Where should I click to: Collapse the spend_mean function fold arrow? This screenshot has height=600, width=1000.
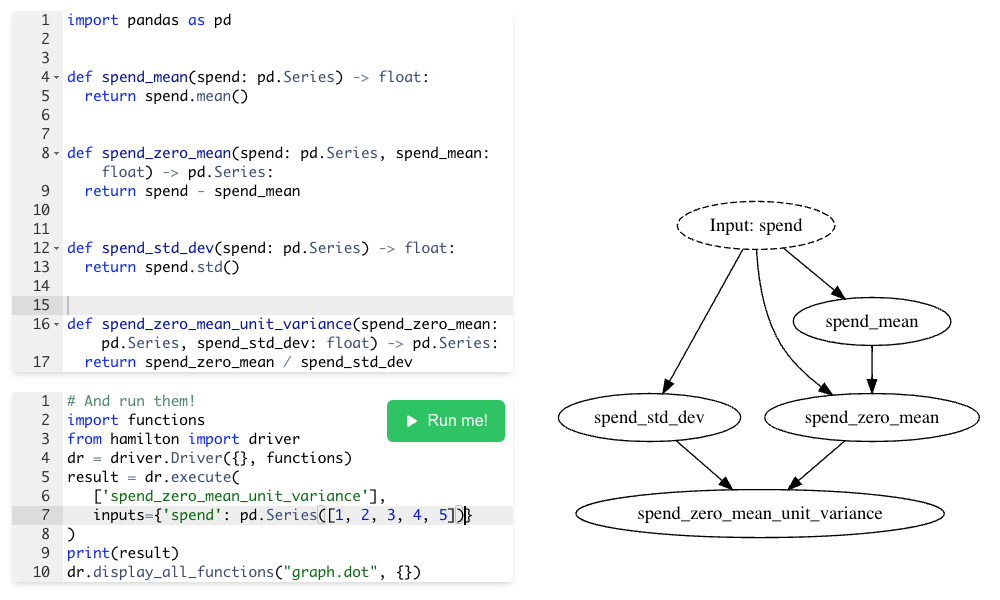(57, 78)
